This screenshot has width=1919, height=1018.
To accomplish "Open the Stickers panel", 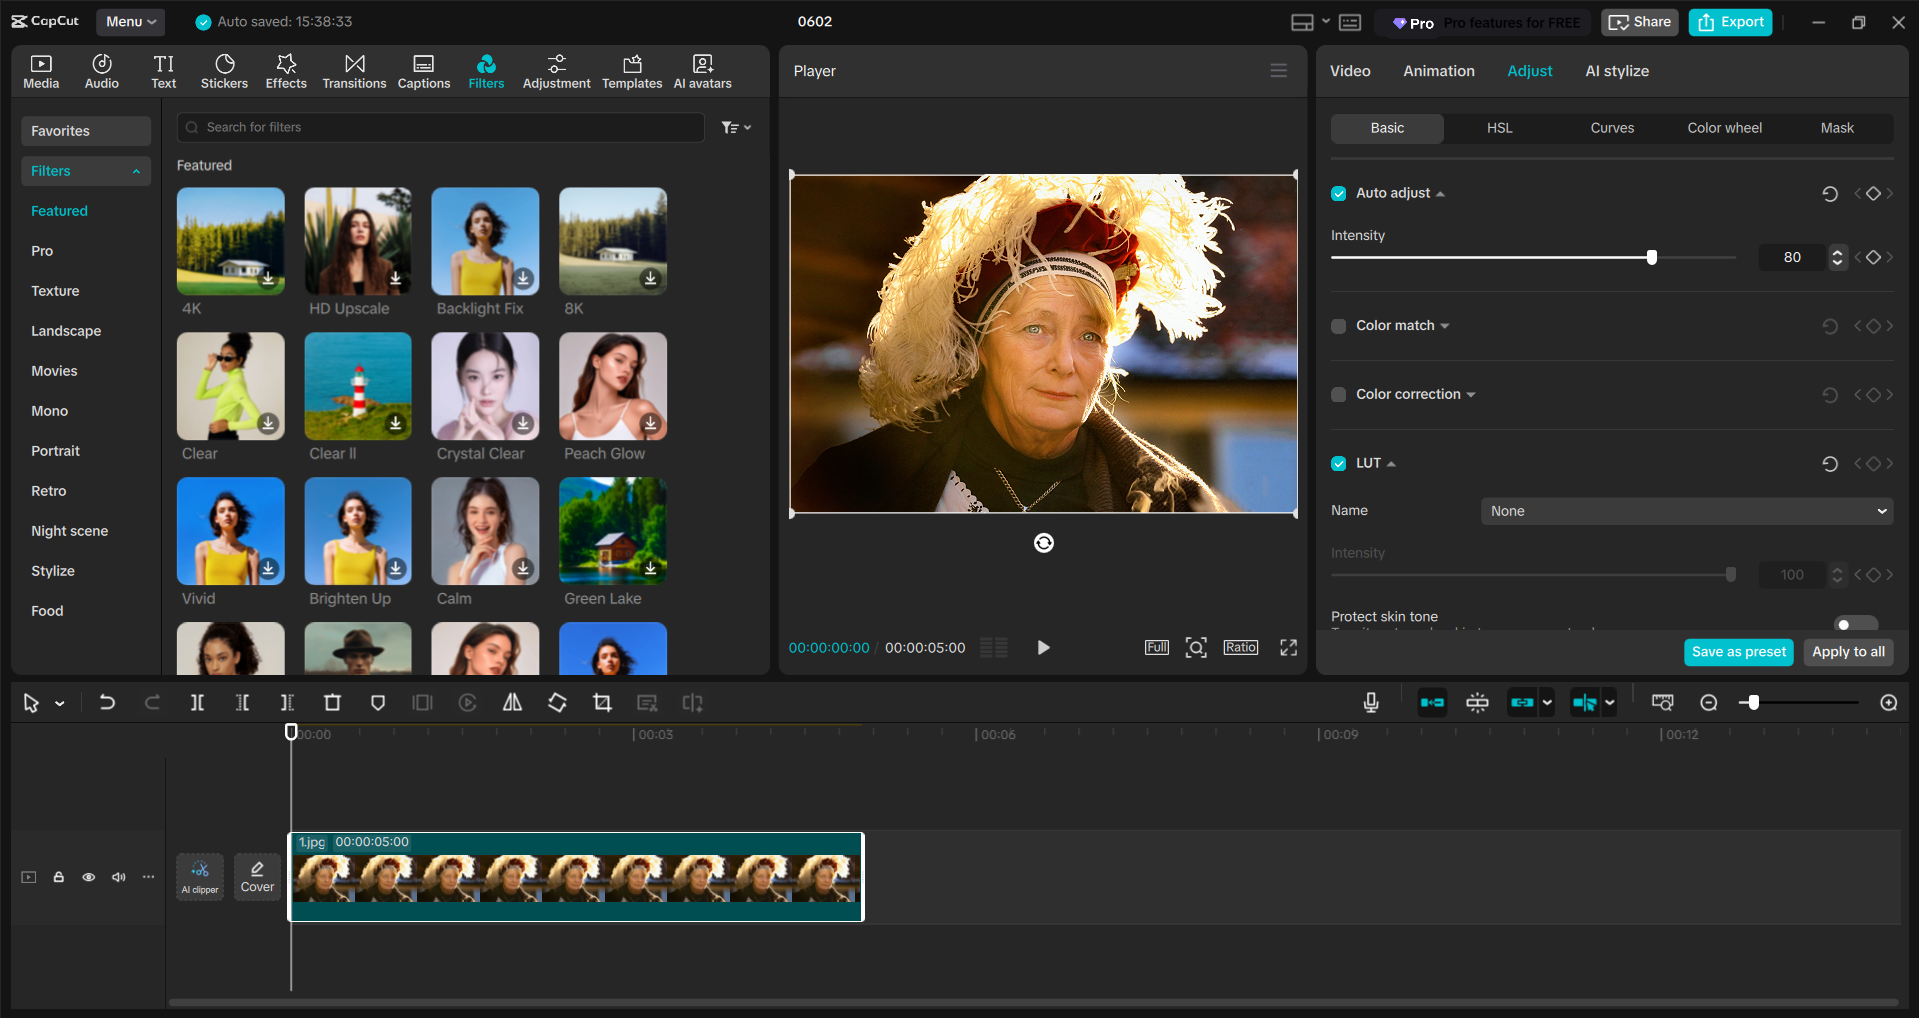I will tap(224, 70).
